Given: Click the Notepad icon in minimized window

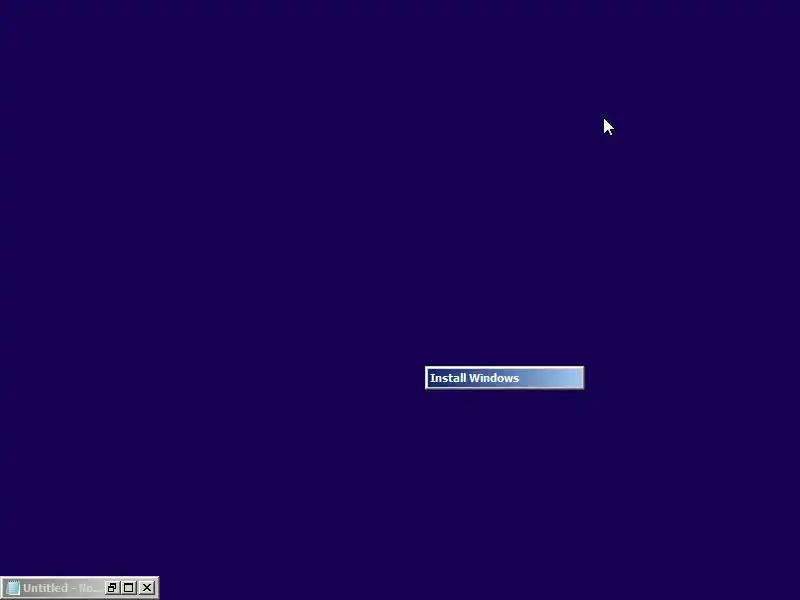Looking at the screenshot, I should point(13,588).
